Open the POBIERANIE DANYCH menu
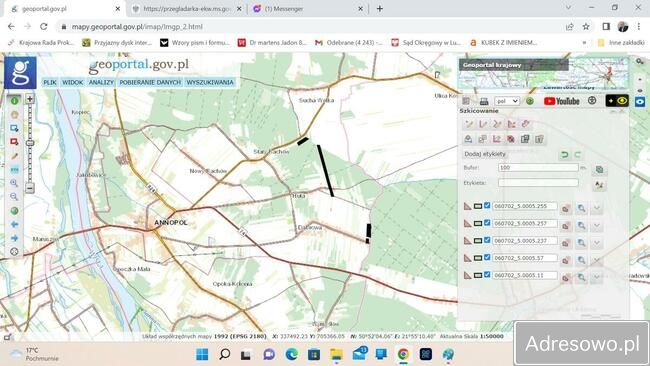Screen dimensions: 650x366 pyautogui.click(x=150, y=82)
